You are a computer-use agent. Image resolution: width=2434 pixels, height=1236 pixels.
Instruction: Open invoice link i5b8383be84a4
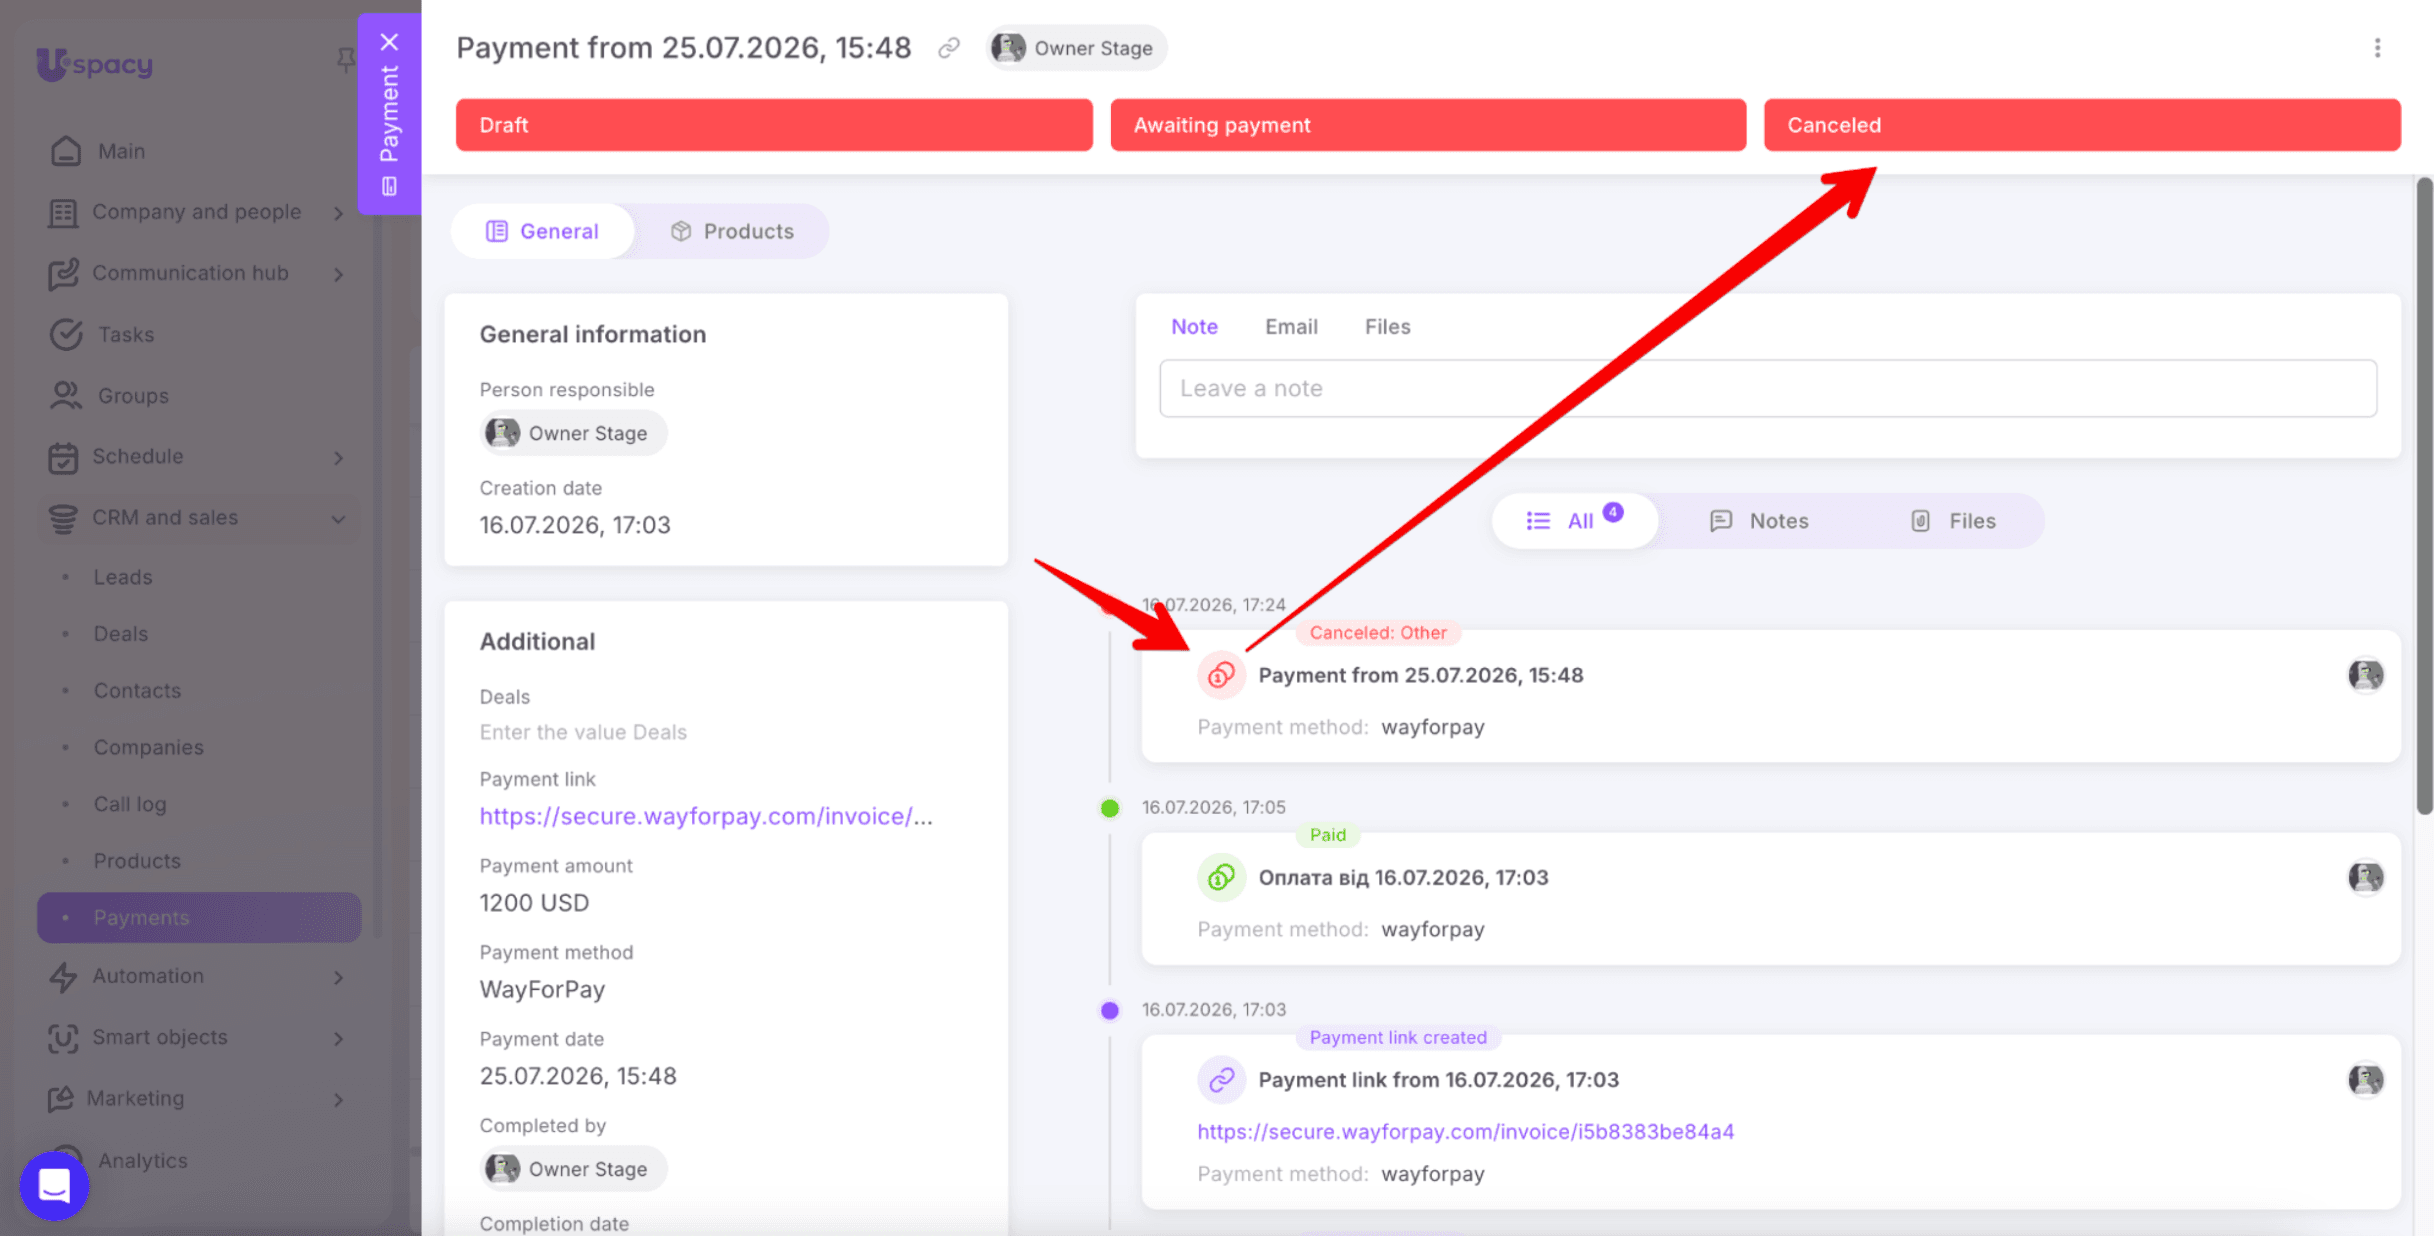[x=1466, y=1131]
